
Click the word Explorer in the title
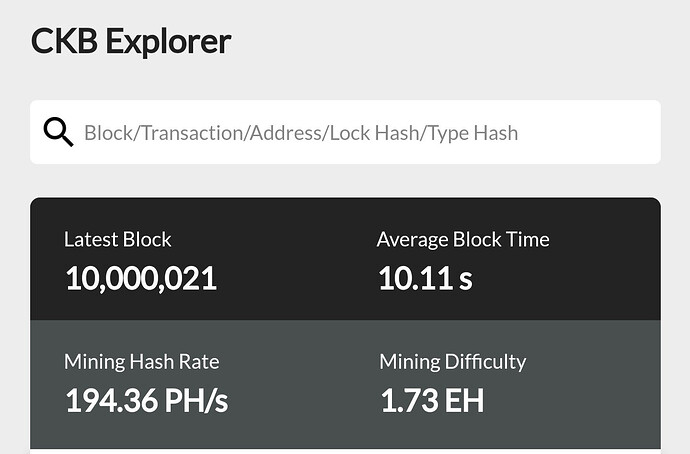pos(168,41)
